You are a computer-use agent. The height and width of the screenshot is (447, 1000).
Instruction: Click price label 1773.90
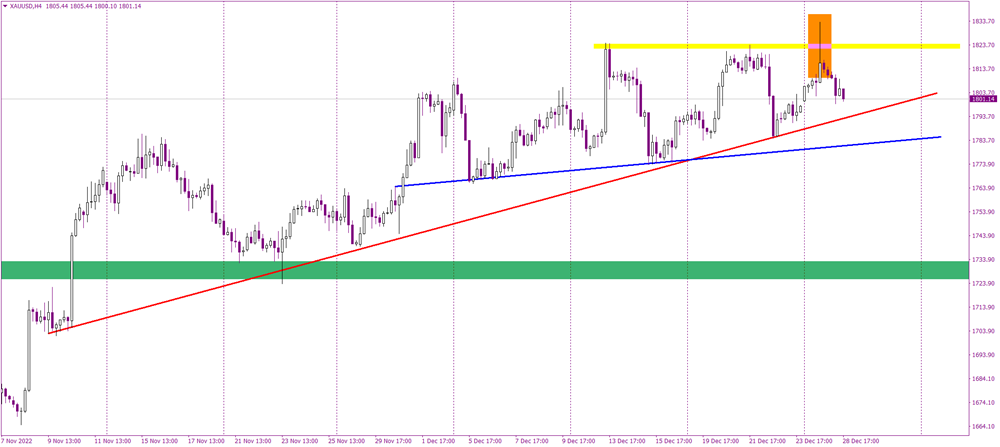tap(982, 165)
